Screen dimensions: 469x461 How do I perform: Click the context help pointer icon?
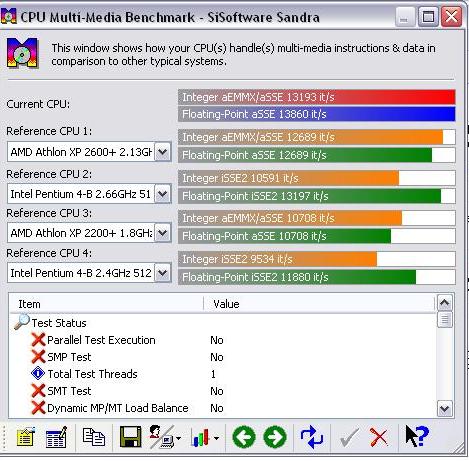[x=417, y=436]
